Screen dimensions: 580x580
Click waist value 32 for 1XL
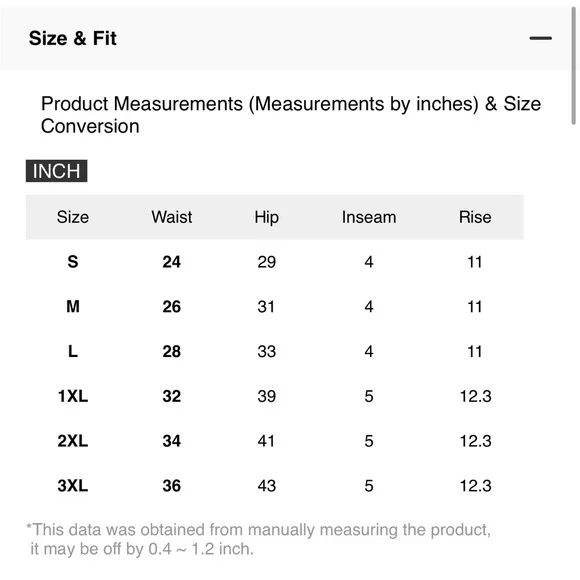pyautogui.click(x=172, y=396)
